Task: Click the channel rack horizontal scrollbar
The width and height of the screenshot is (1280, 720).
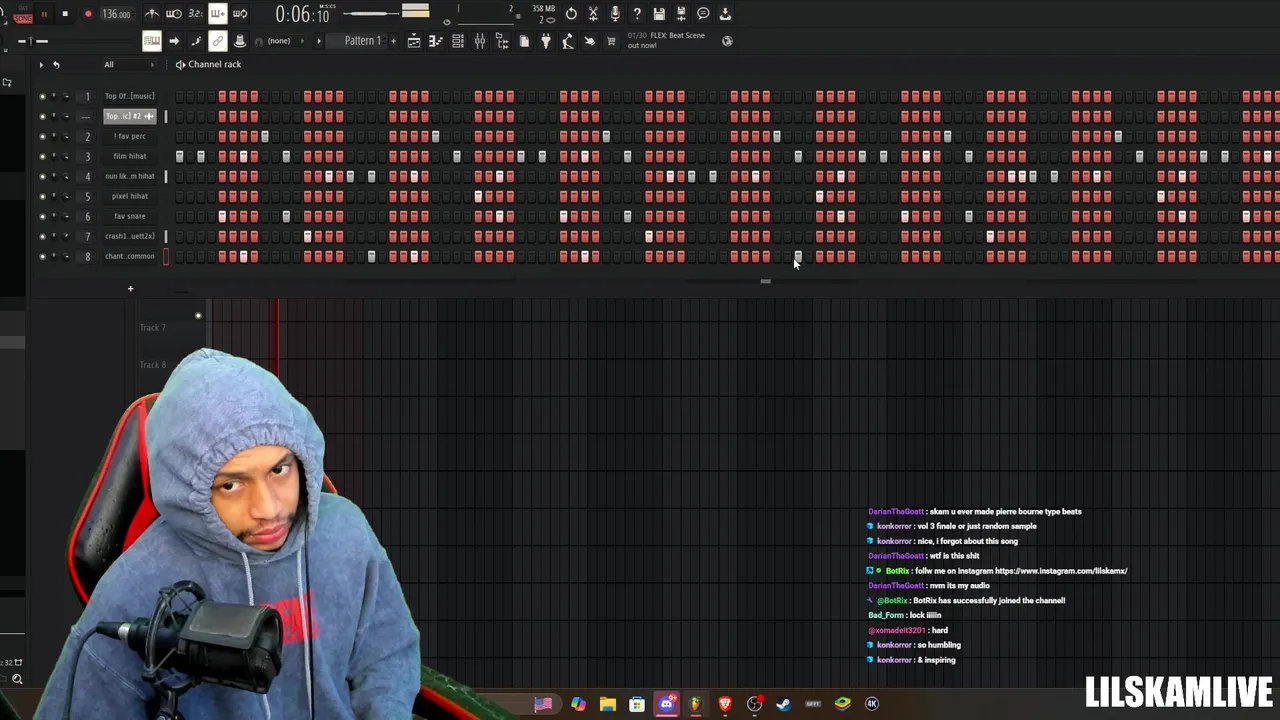Action: [x=765, y=281]
